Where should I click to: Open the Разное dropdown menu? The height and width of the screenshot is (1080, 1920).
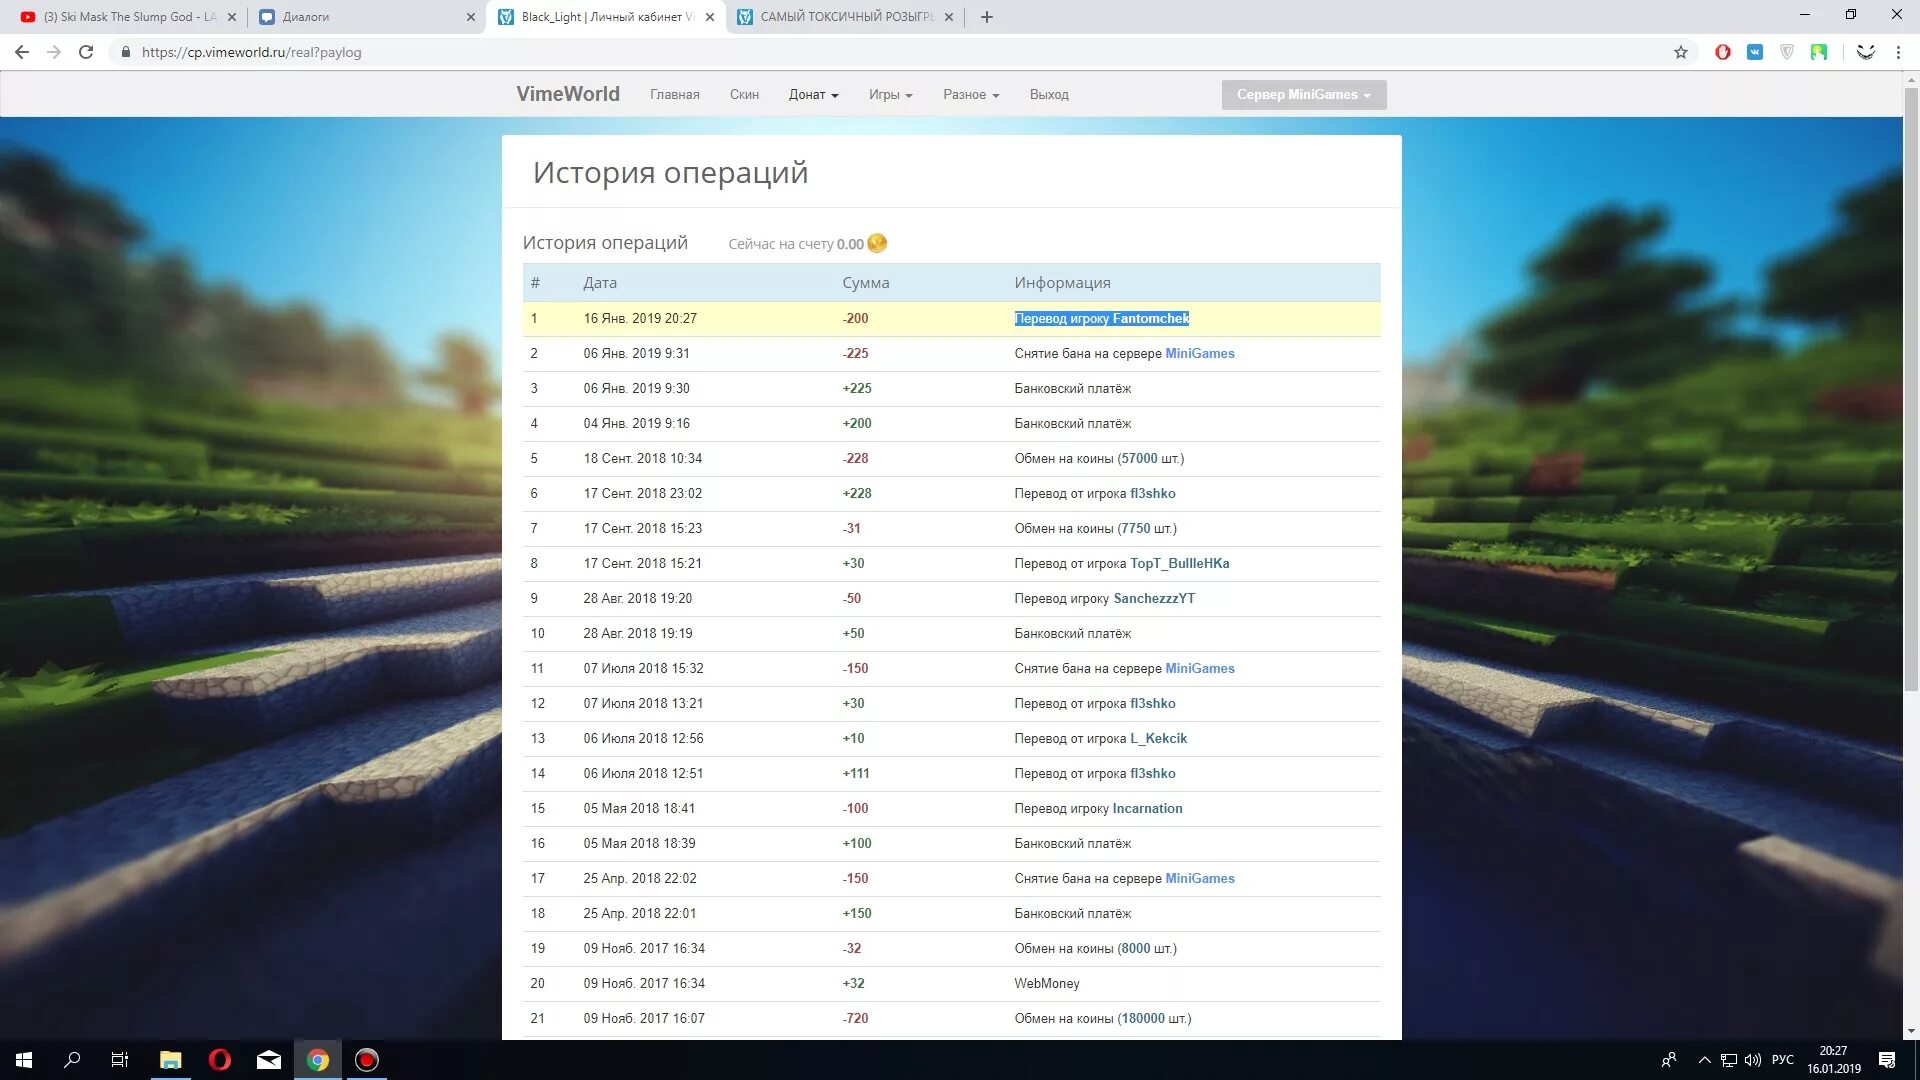click(969, 94)
